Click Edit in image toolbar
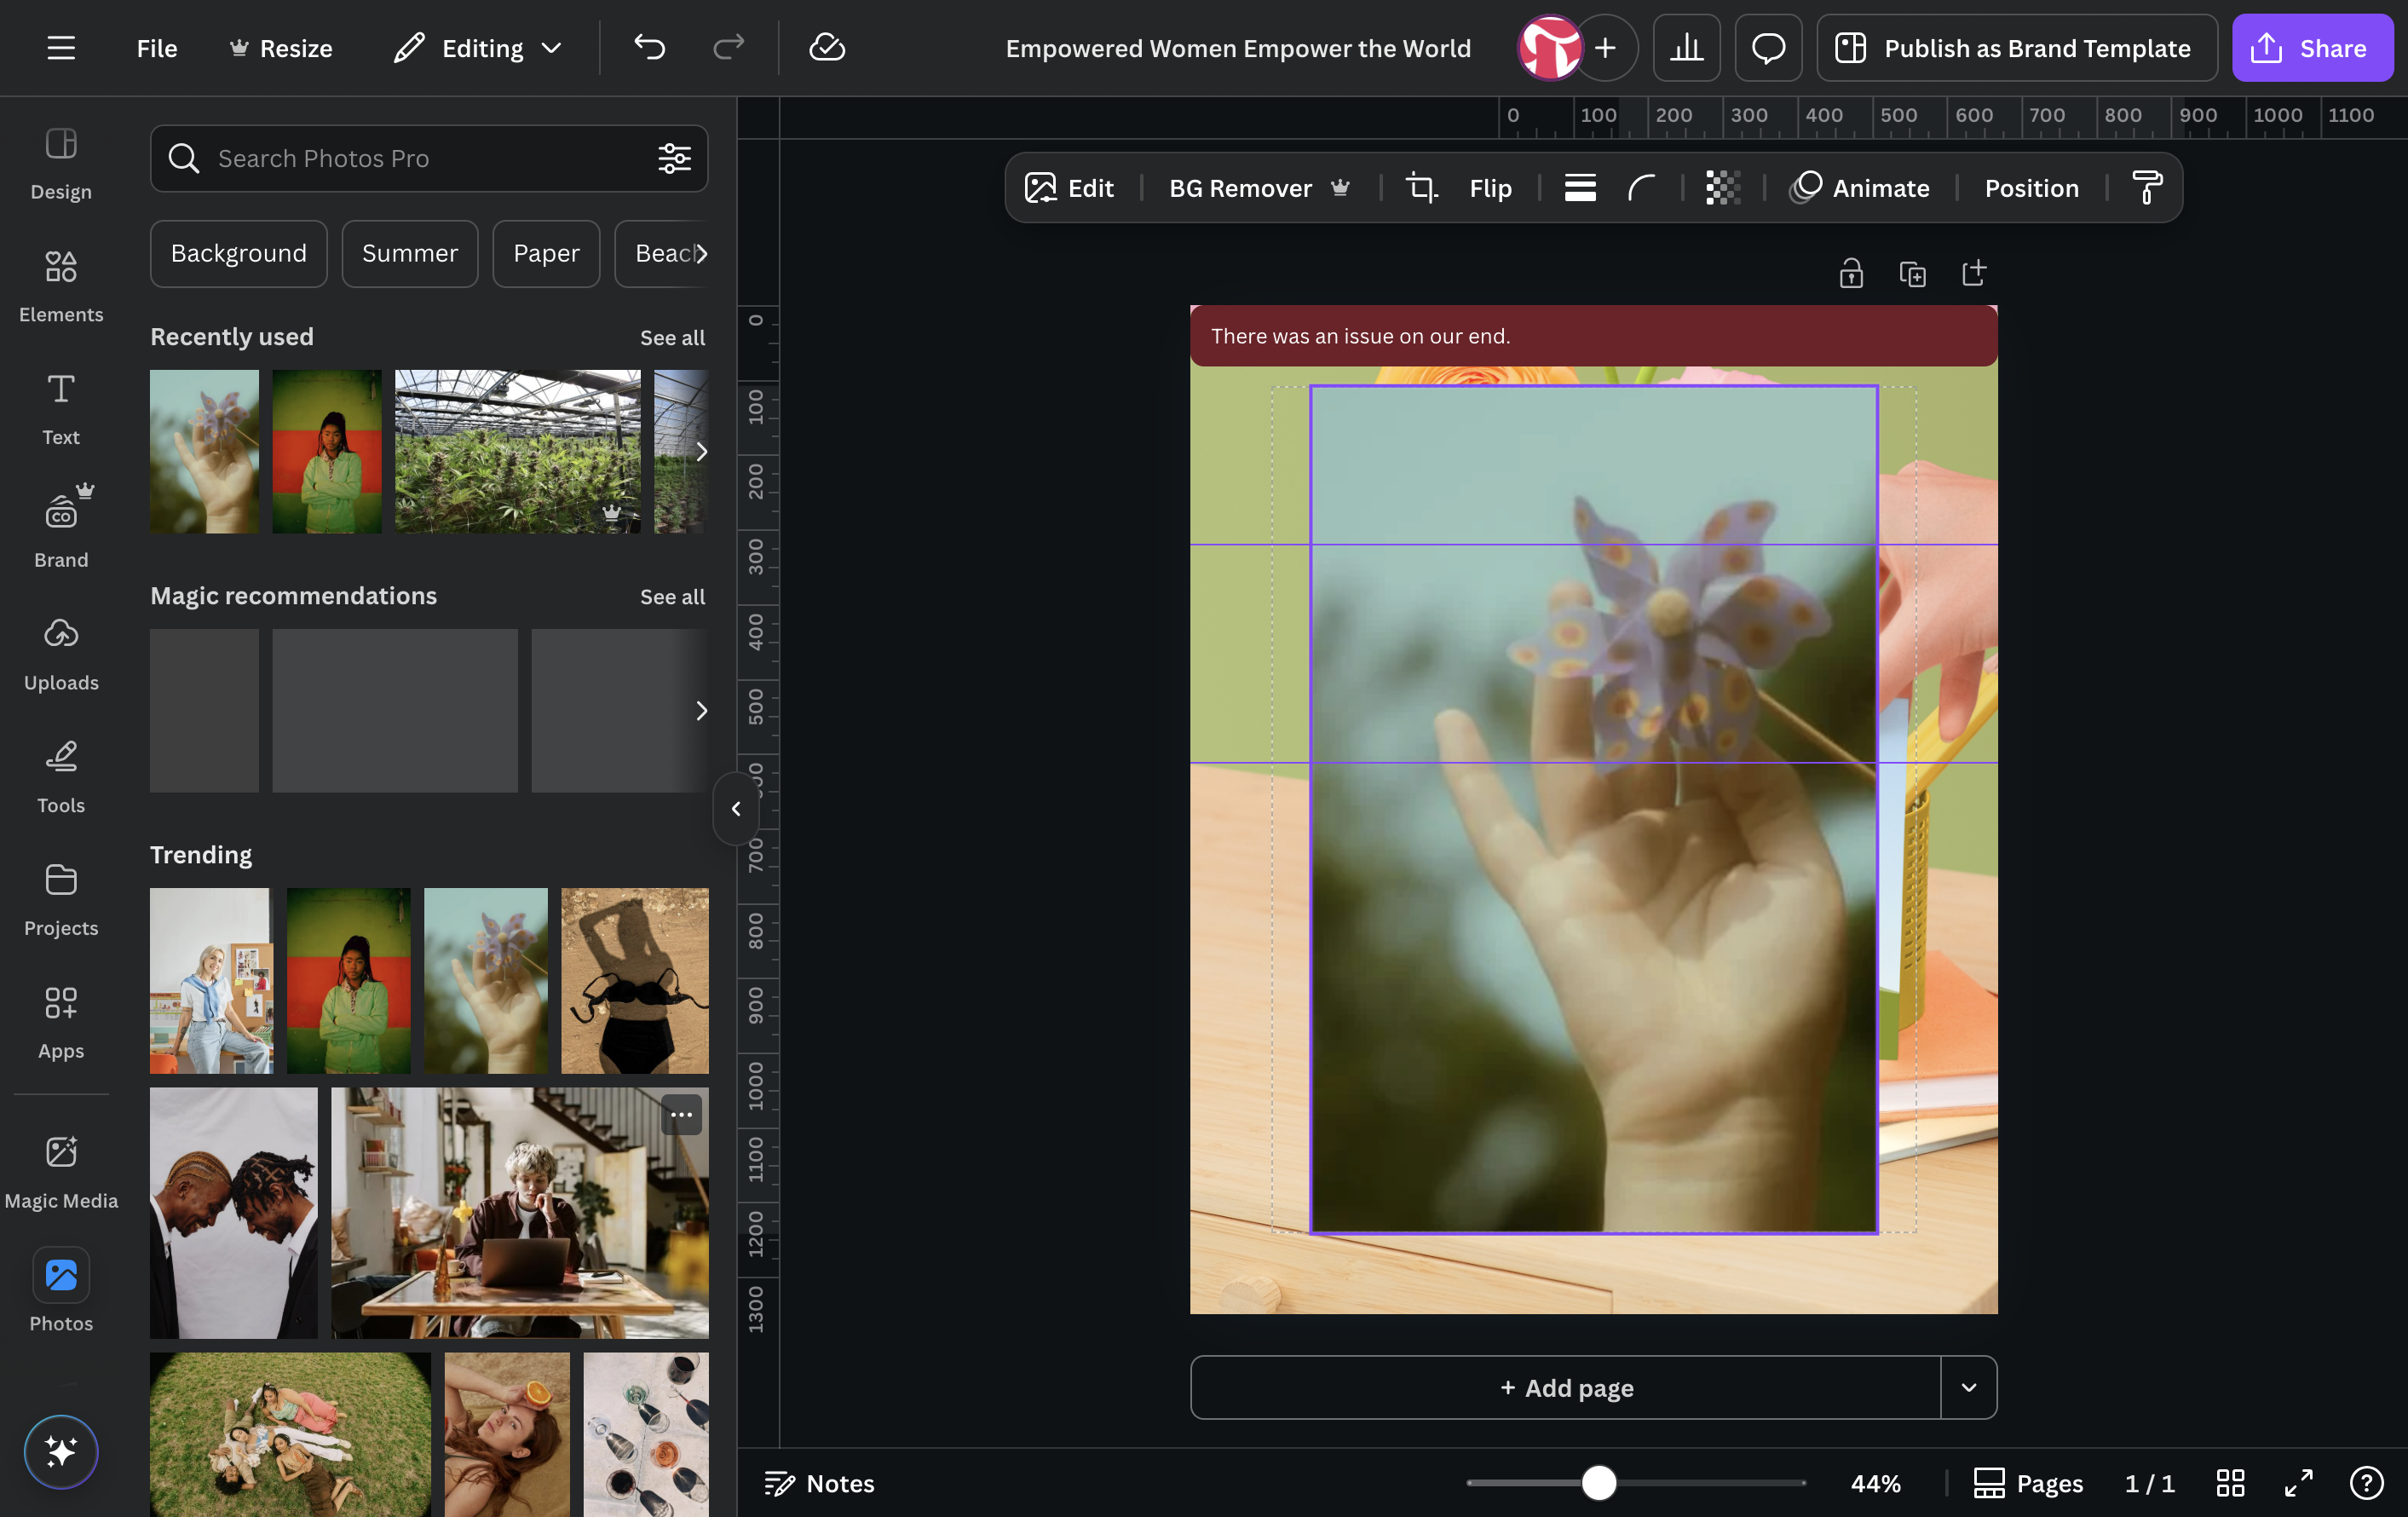Image resolution: width=2408 pixels, height=1517 pixels. click(1069, 188)
